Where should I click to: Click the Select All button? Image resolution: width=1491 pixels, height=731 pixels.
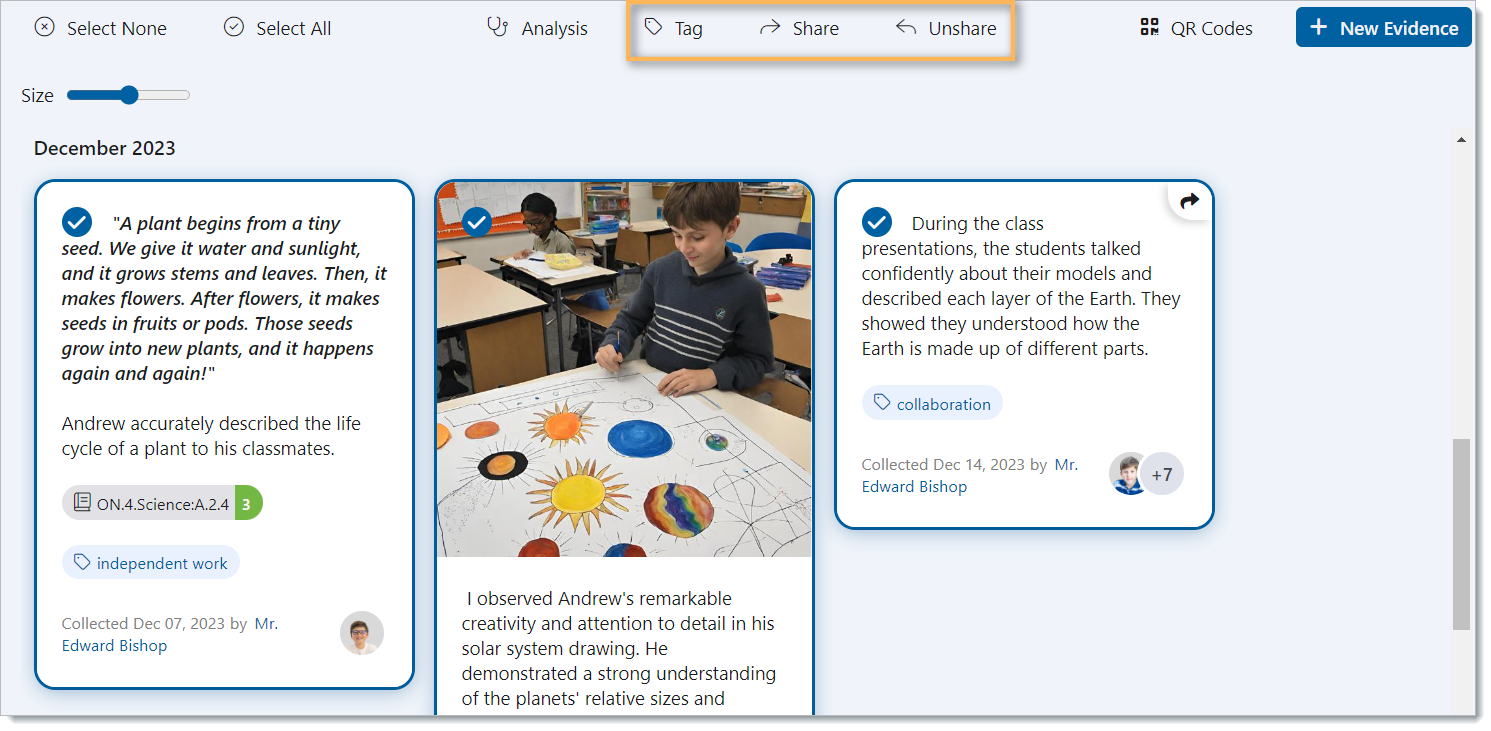point(277,28)
